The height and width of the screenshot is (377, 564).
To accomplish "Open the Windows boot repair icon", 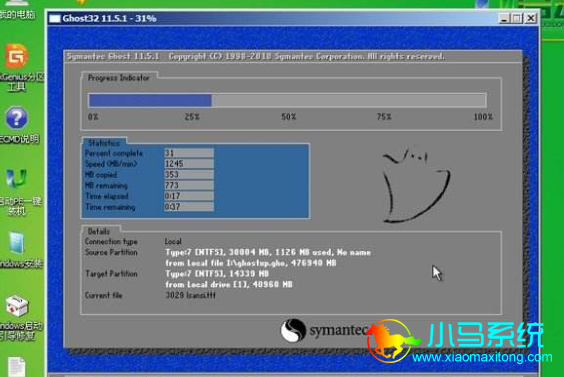I will 17,306.
